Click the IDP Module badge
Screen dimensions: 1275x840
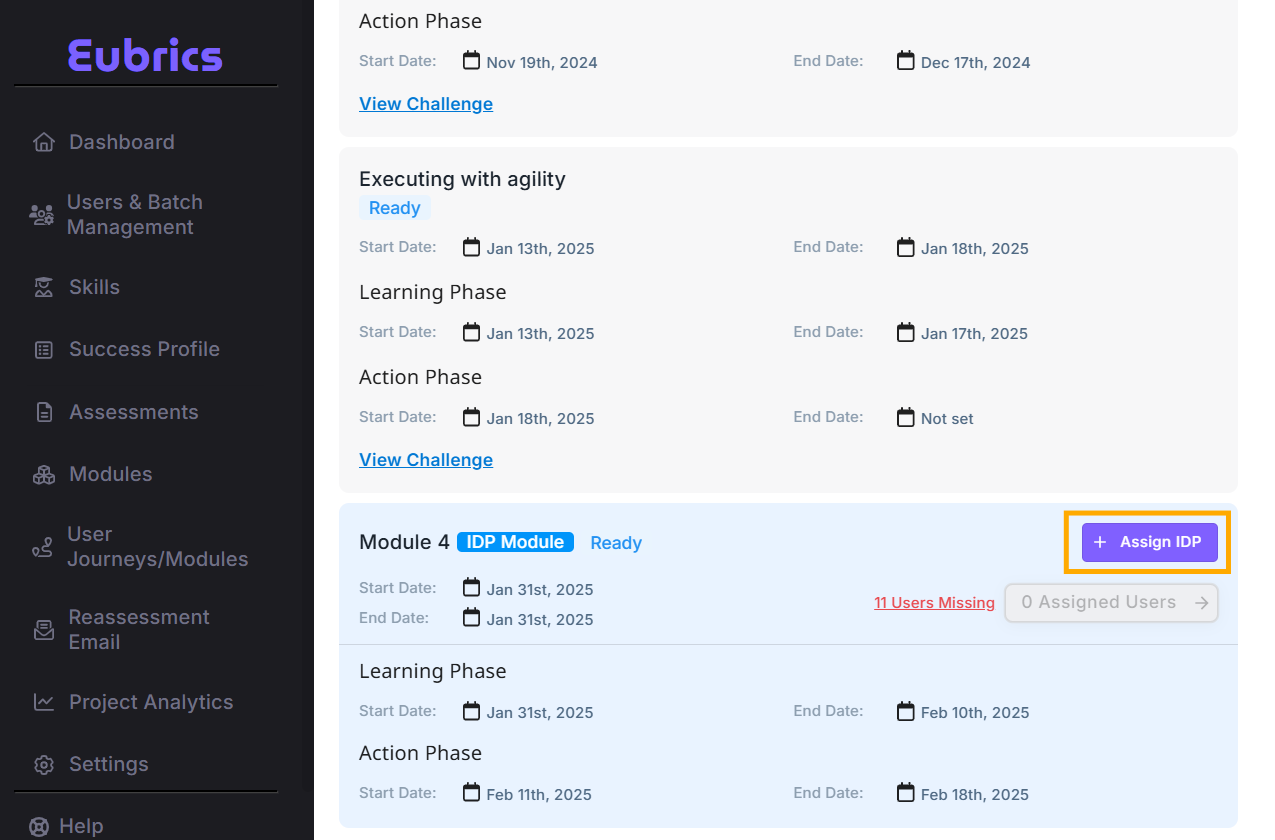[x=515, y=542]
